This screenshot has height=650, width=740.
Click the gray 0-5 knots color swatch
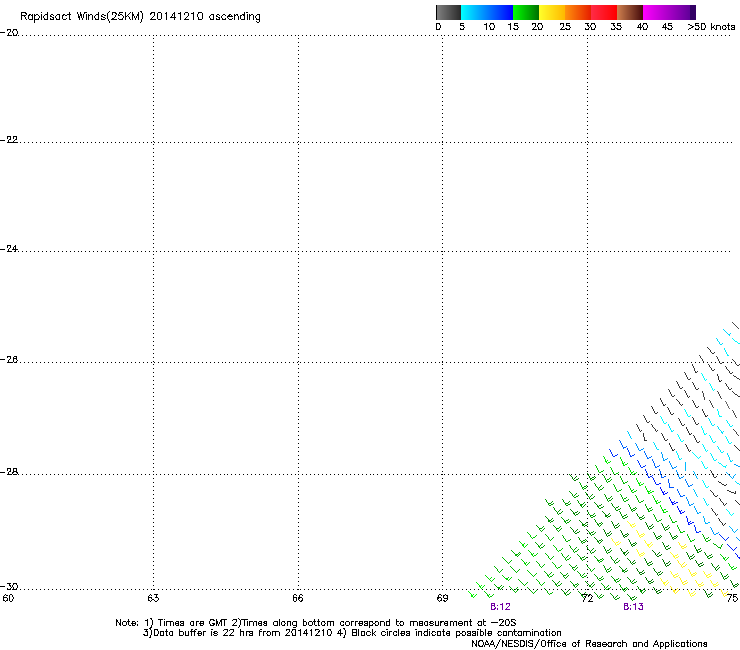[x=448, y=12]
